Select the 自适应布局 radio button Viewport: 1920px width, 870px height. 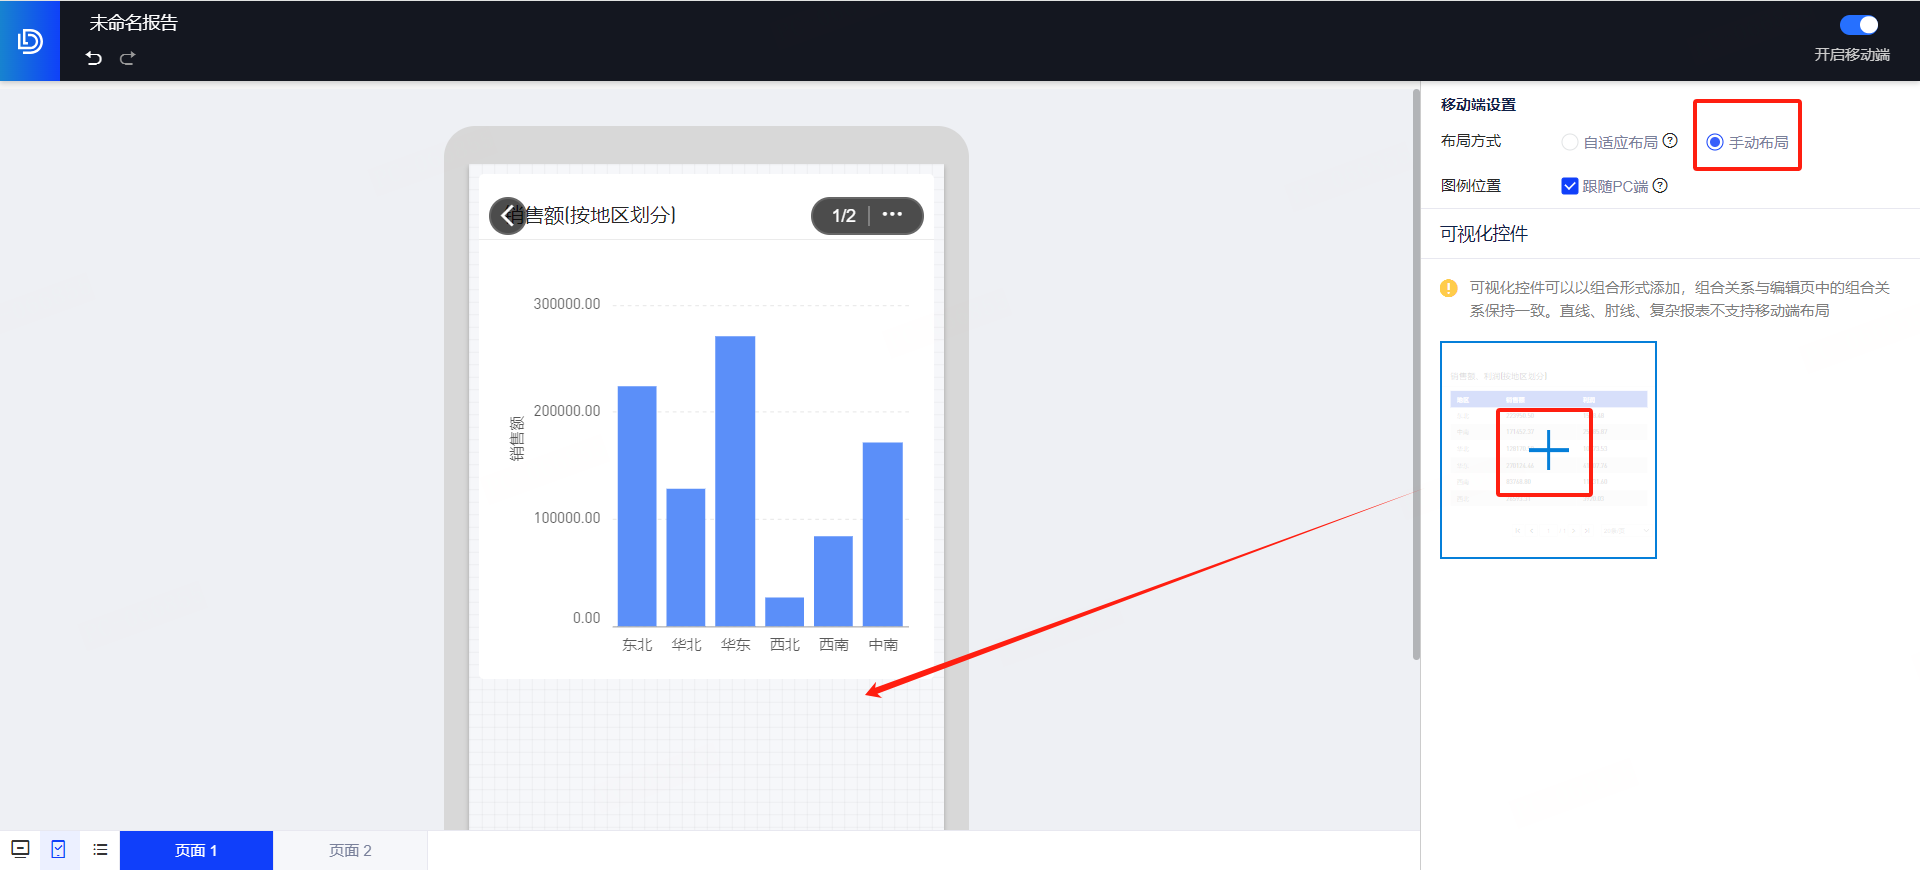pyautogui.click(x=1570, y=142)
